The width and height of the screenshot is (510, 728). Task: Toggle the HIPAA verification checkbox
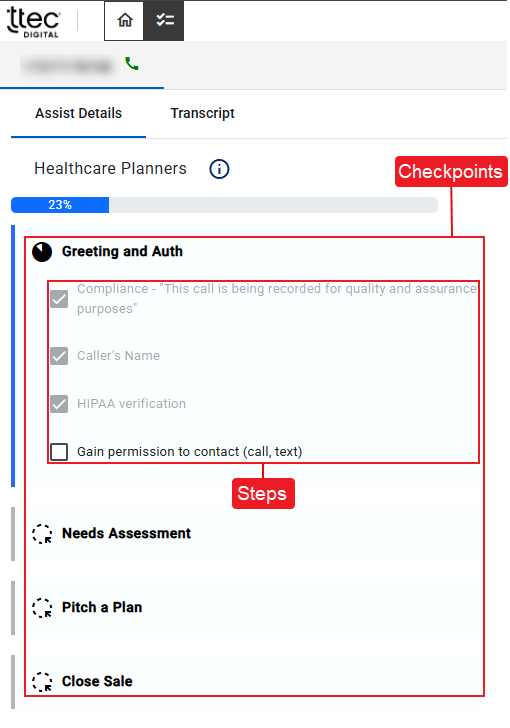59,404
